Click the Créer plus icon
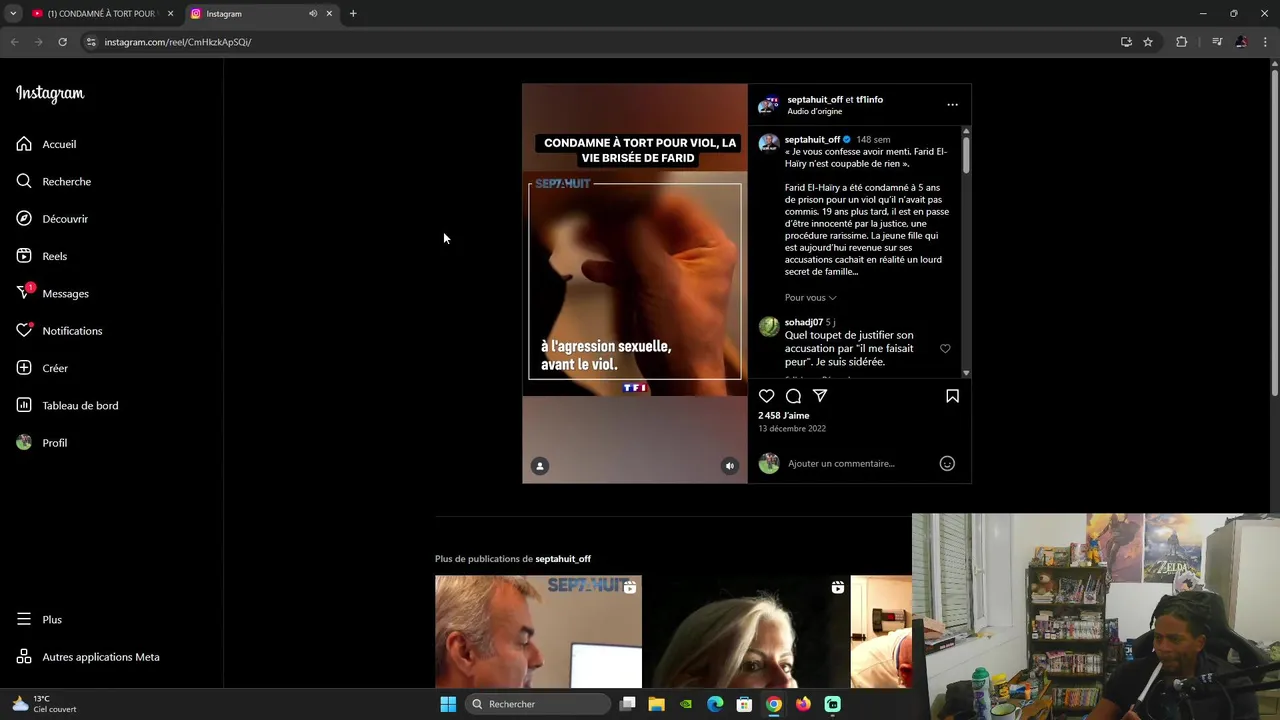 point(24,368)
